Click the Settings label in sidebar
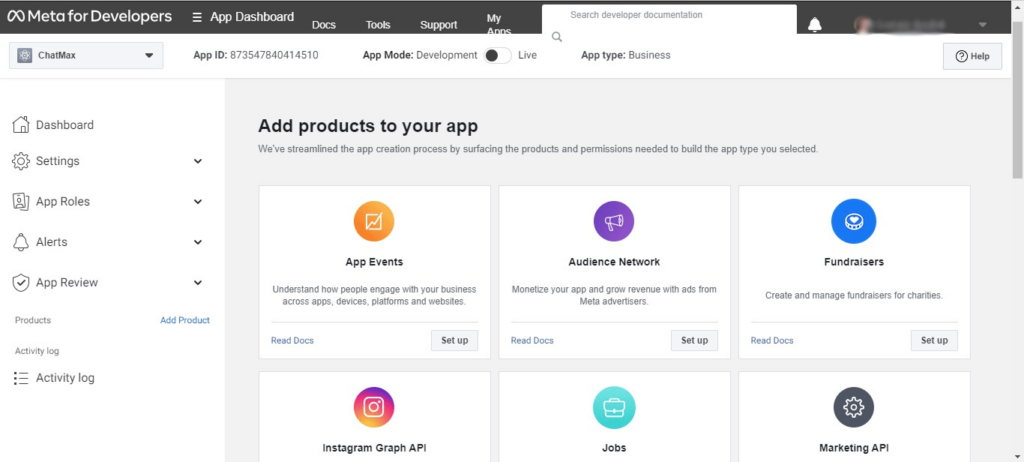Image resolution: width=1024 pixels, height=462 pixels. pyautogui.click(x=57, y=161)
